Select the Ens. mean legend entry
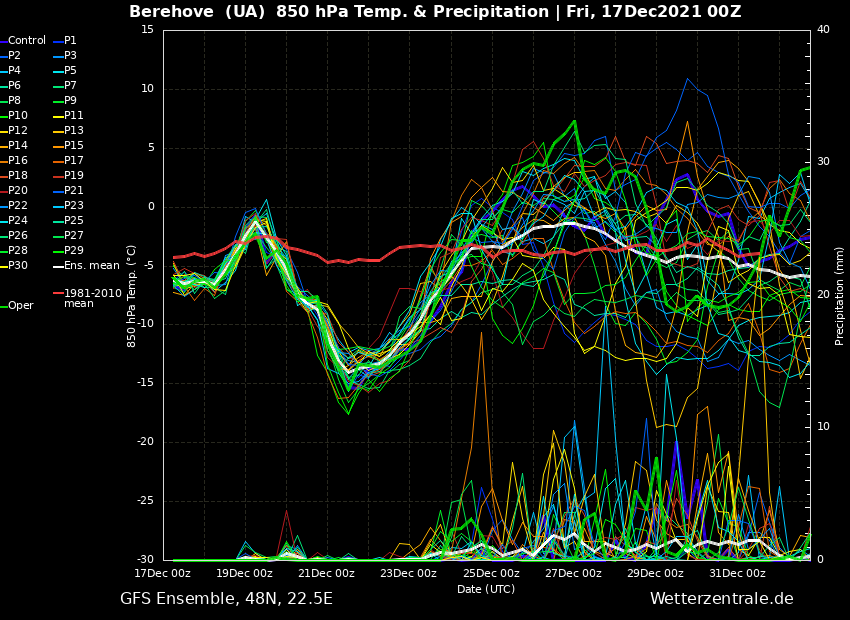The width and height of the screenshot is (850, 620). 91,266
